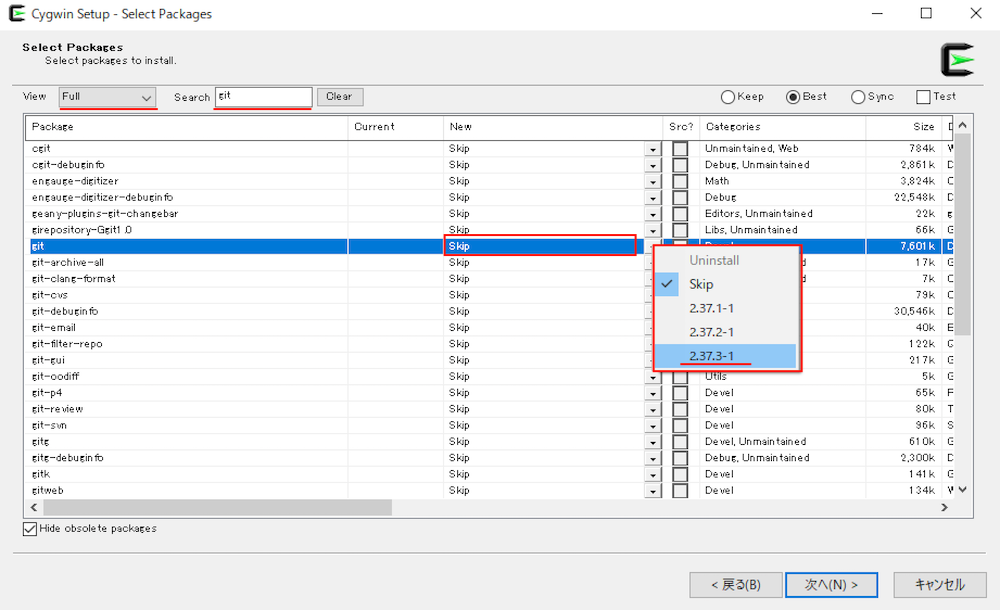Image resolution: width=1000 pixels, height=610 pixels.
Task: Open version dropdown for engauge-digitizer
Action: pyautogui.click(x=653, y=182)
